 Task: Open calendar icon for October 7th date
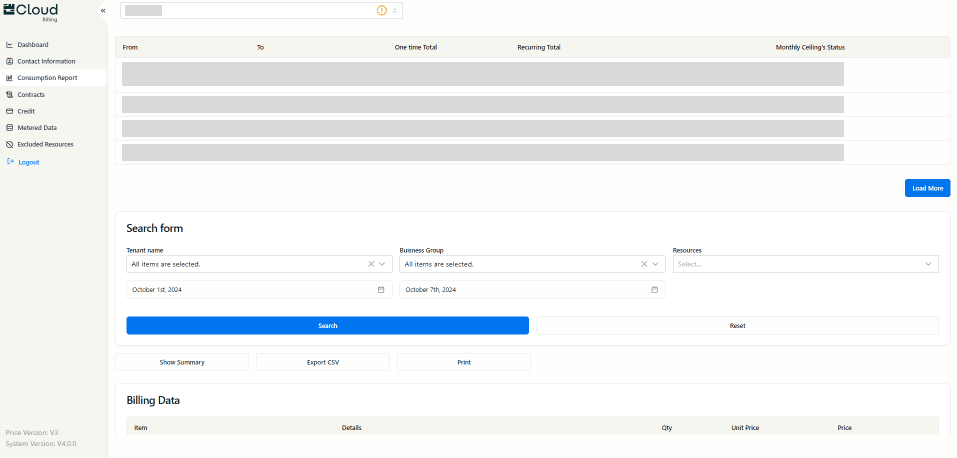tap(655, 290)
